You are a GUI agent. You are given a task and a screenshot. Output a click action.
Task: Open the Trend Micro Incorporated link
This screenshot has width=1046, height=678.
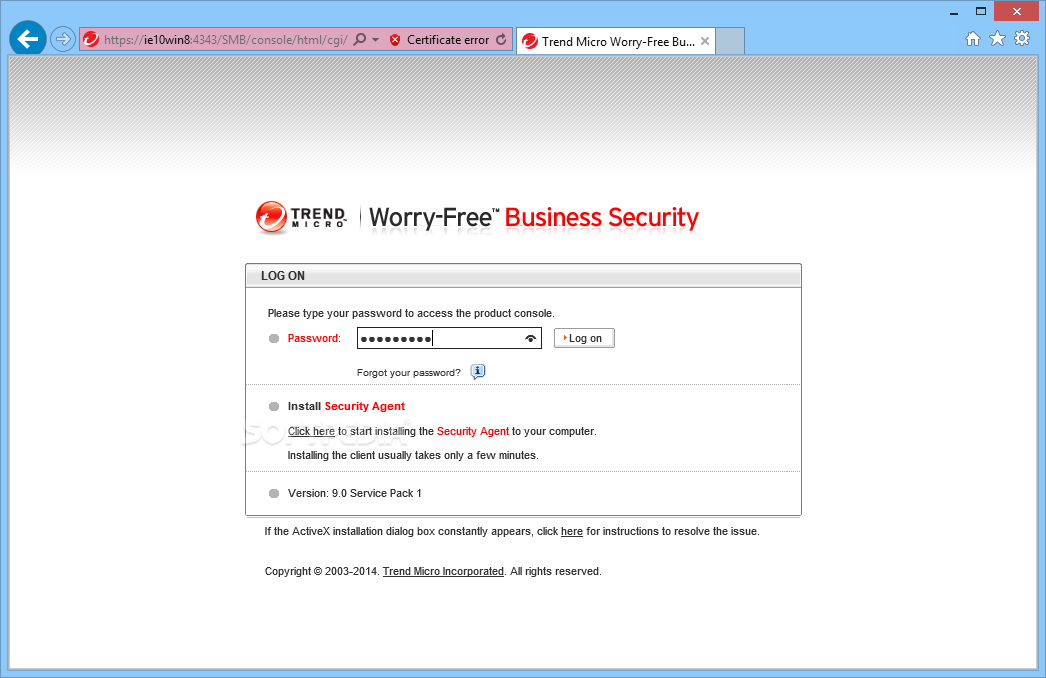pyautogui.click(x=443, y=571)
